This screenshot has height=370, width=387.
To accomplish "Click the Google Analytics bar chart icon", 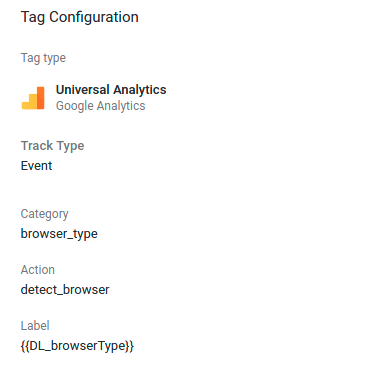I will click(x=33, y=98).
